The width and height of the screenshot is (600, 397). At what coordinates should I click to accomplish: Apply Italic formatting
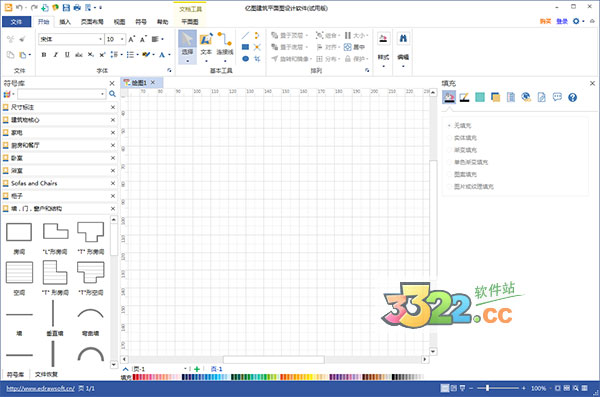click(55, 55)
